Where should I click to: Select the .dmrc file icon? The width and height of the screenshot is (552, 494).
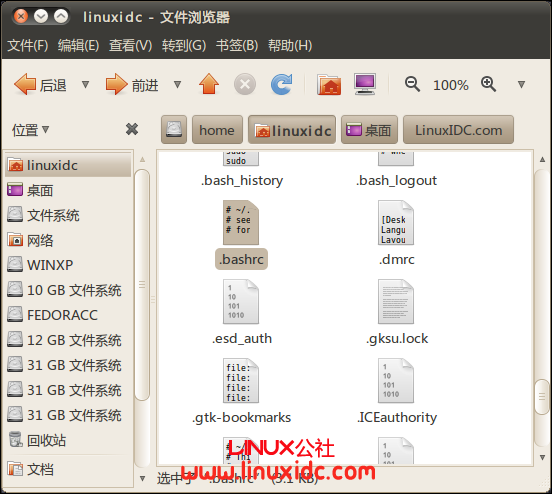[396, 223]
